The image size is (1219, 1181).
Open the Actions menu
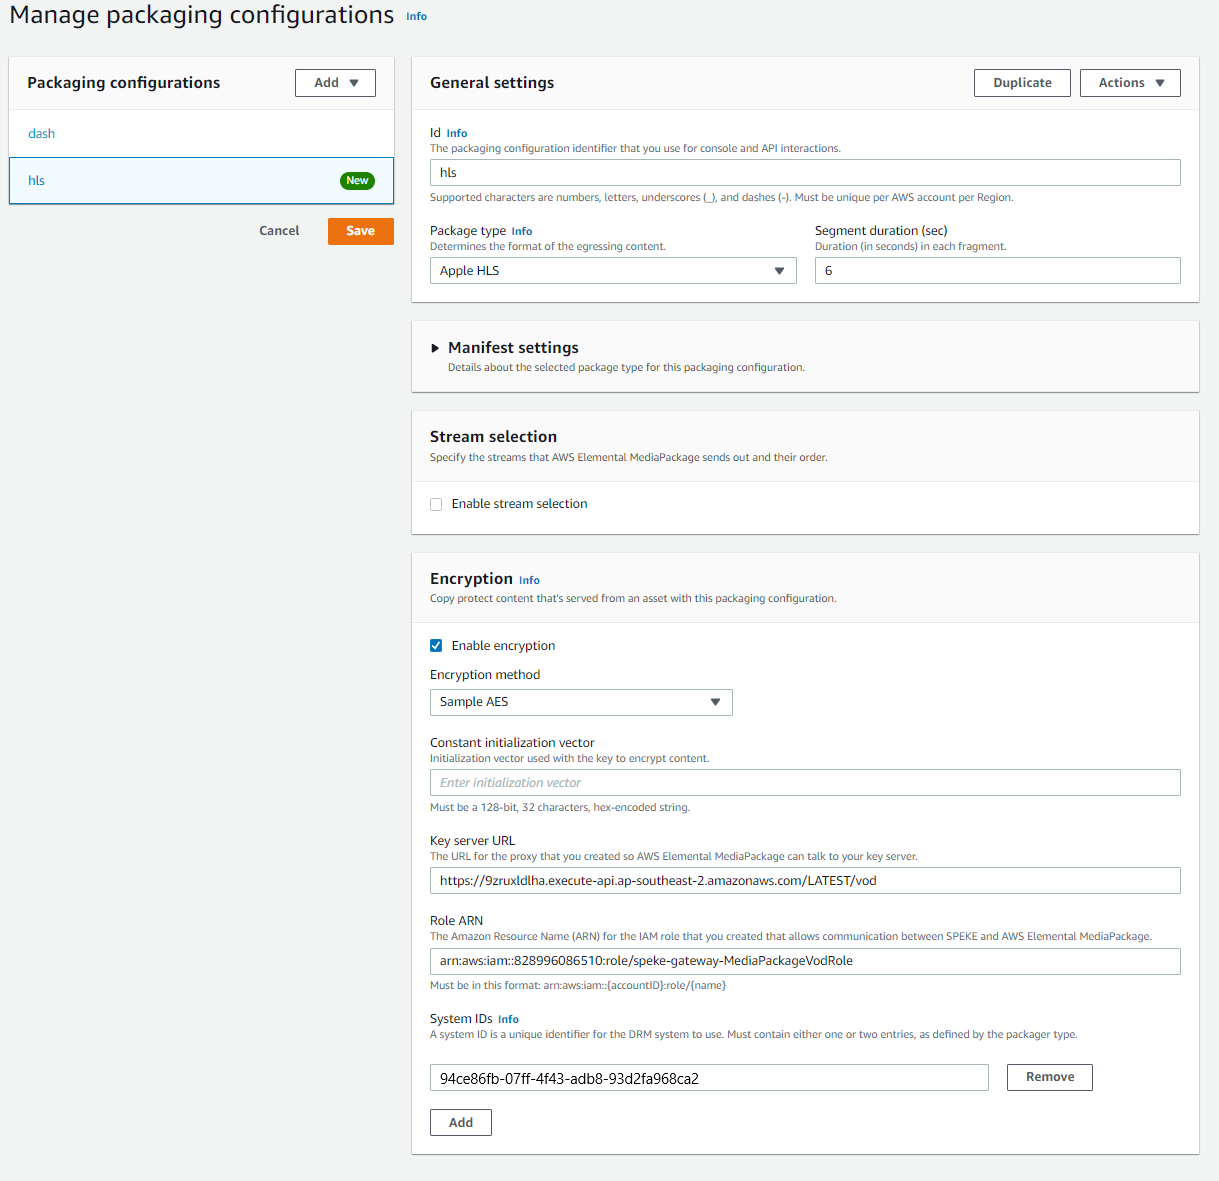pos(1129,82)
